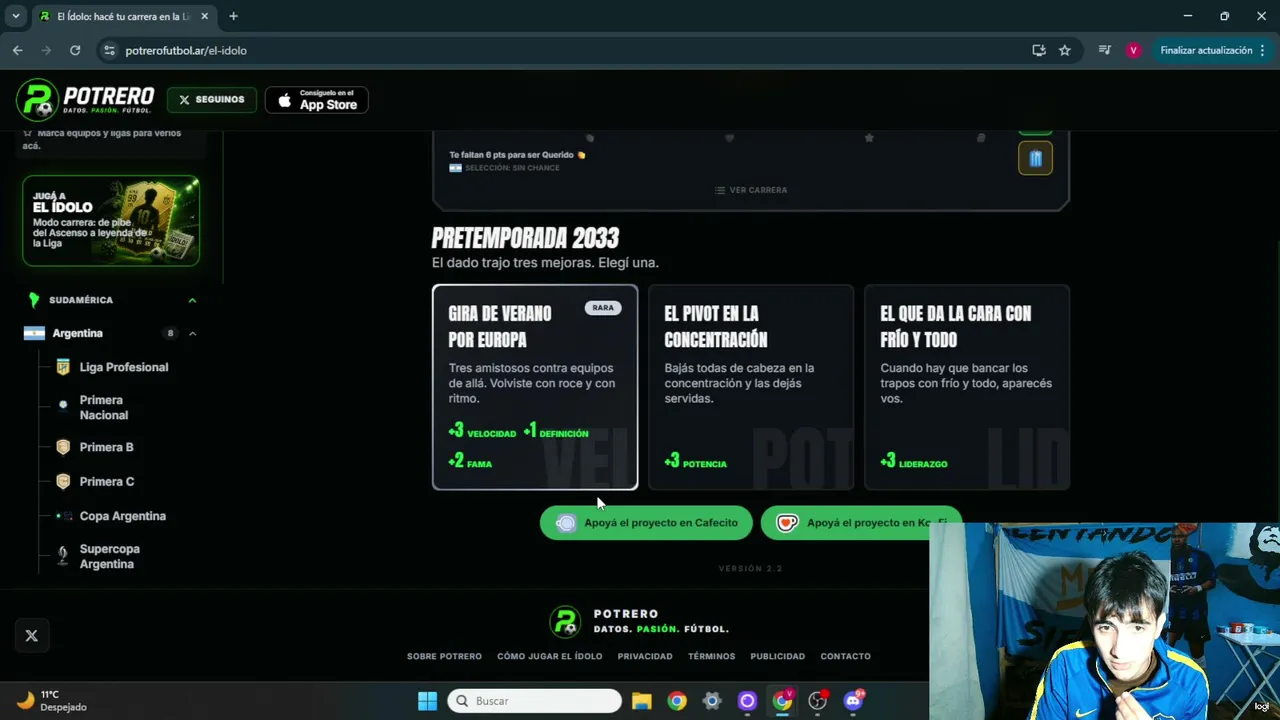Screen dimensions: 1280x720
Task: Open the install app icon in address bar
Action: pyautogui.click(x=1039, y=50)
